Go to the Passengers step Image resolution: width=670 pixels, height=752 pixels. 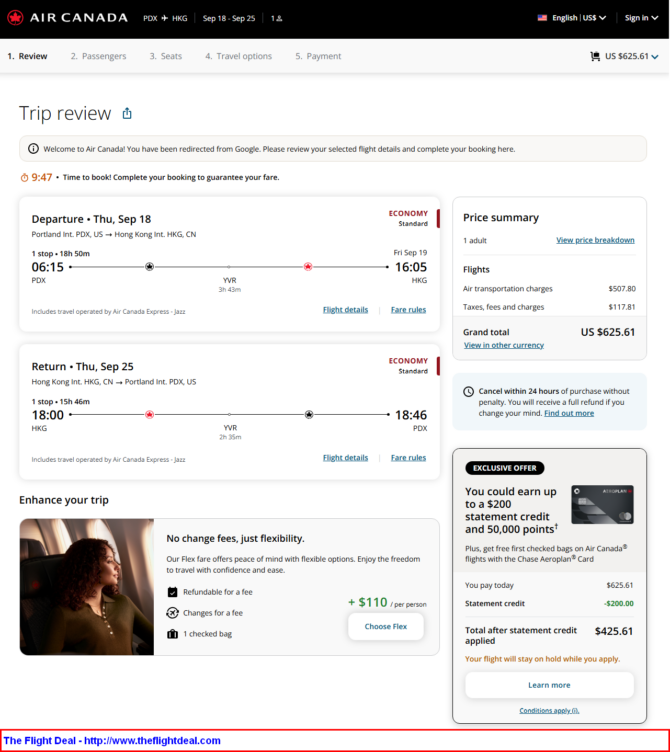coord(98,56)
